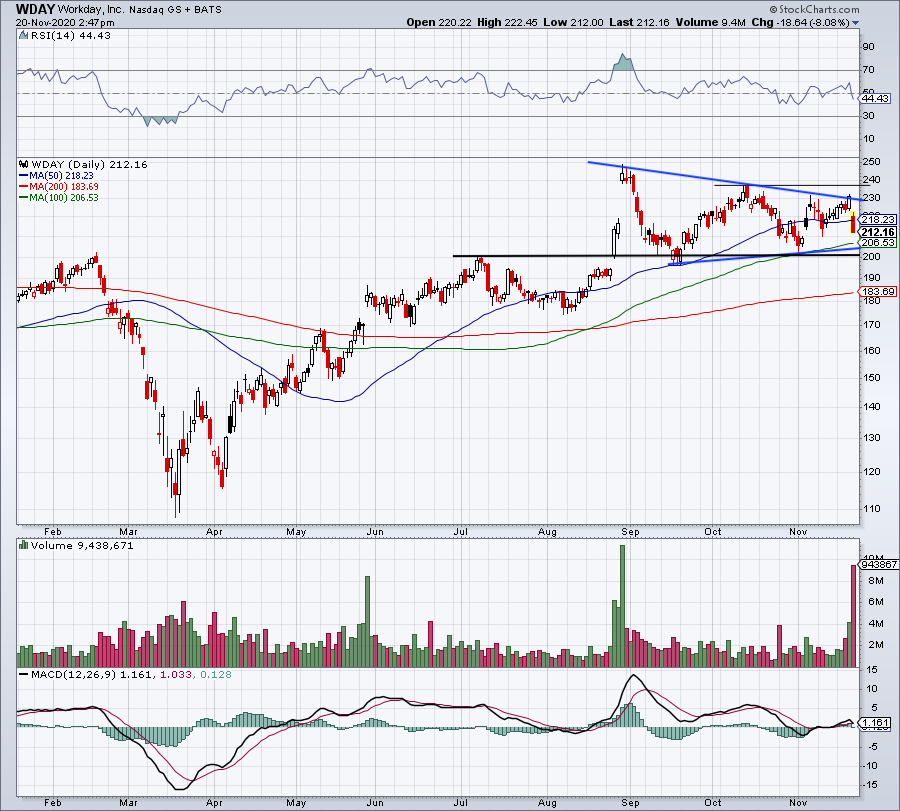Click the 8M volume axis label
Viewport: 900px width, 811px height.
click(875, 581)
